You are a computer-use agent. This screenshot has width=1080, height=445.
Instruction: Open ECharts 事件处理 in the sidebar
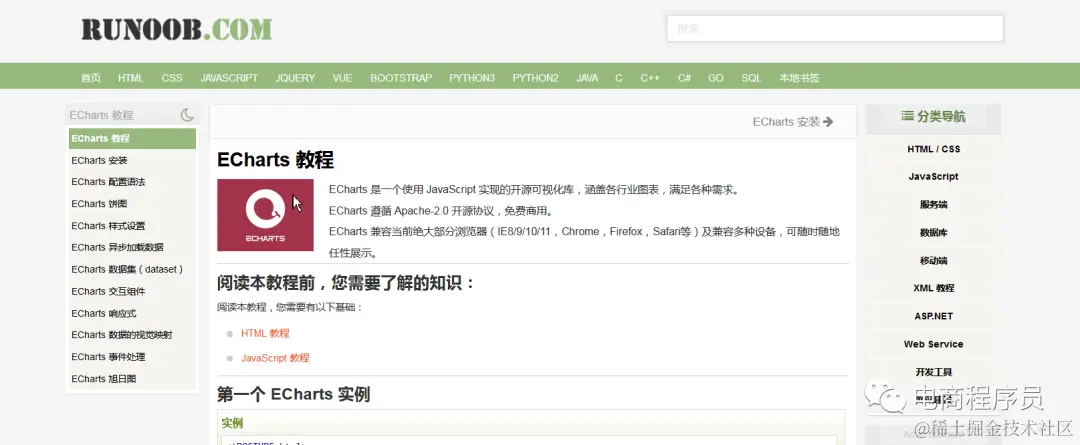pyautogui.click(x=108, y=357)
